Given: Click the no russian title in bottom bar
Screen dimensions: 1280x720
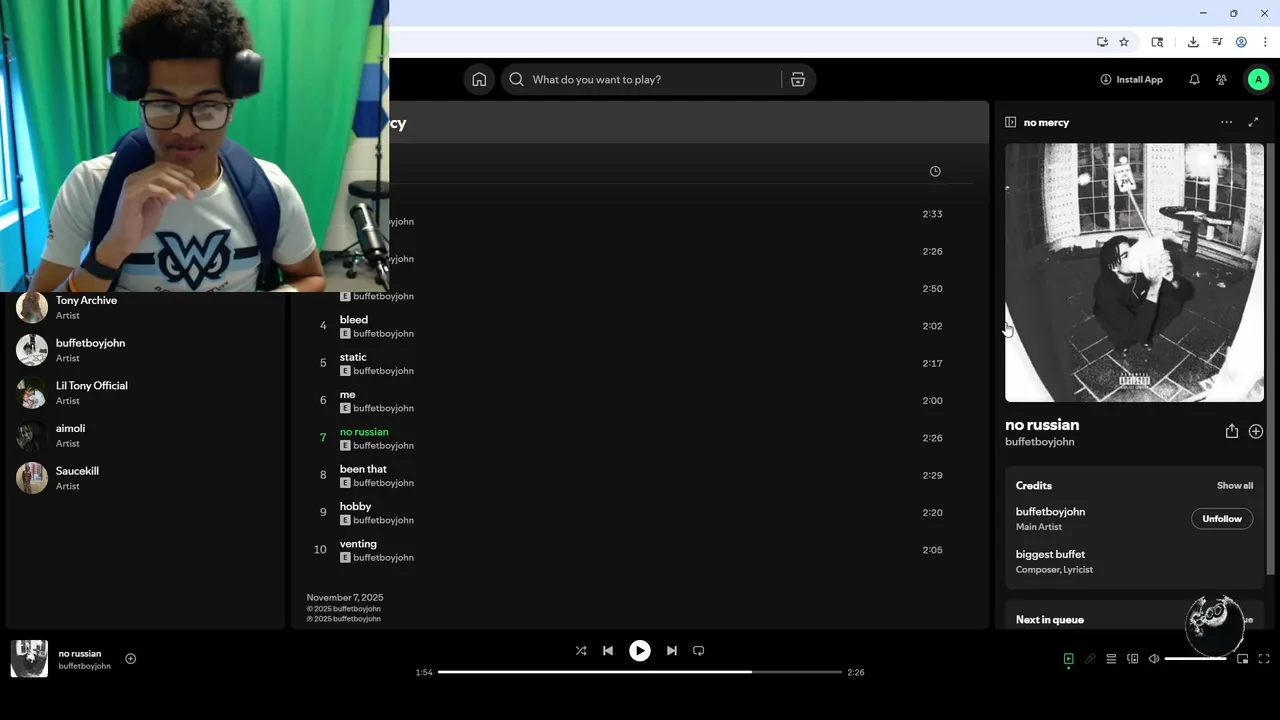Looking at the screenshot, I should point(80,654).
